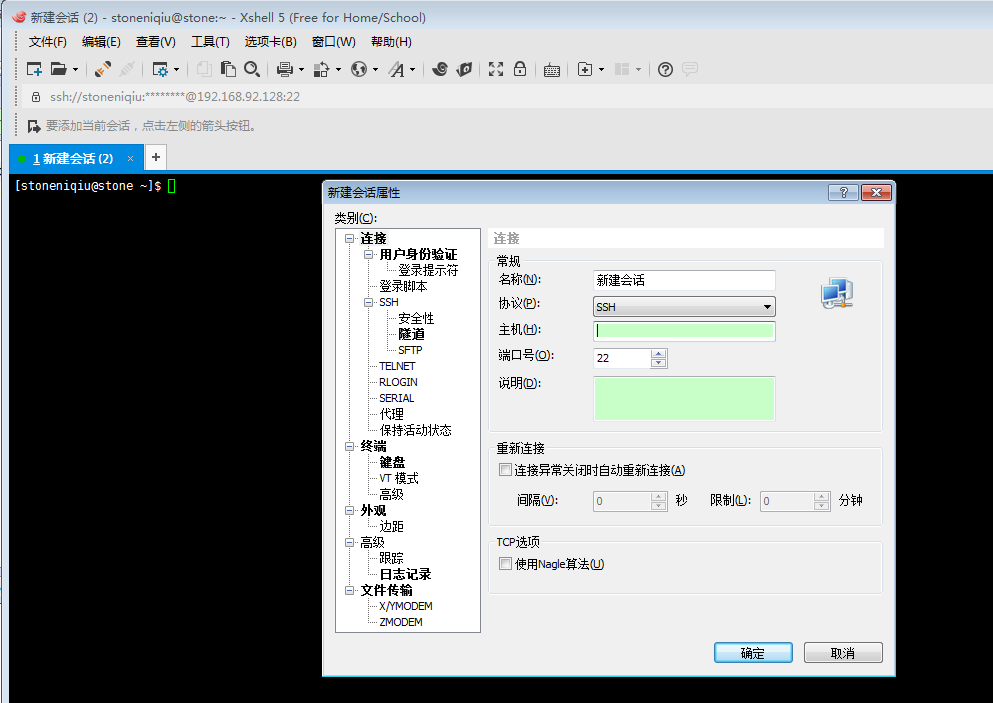Viewport: 993px width, 703px height.
Task: Select 日志记录 in the category tree
Action: [405, 574]
